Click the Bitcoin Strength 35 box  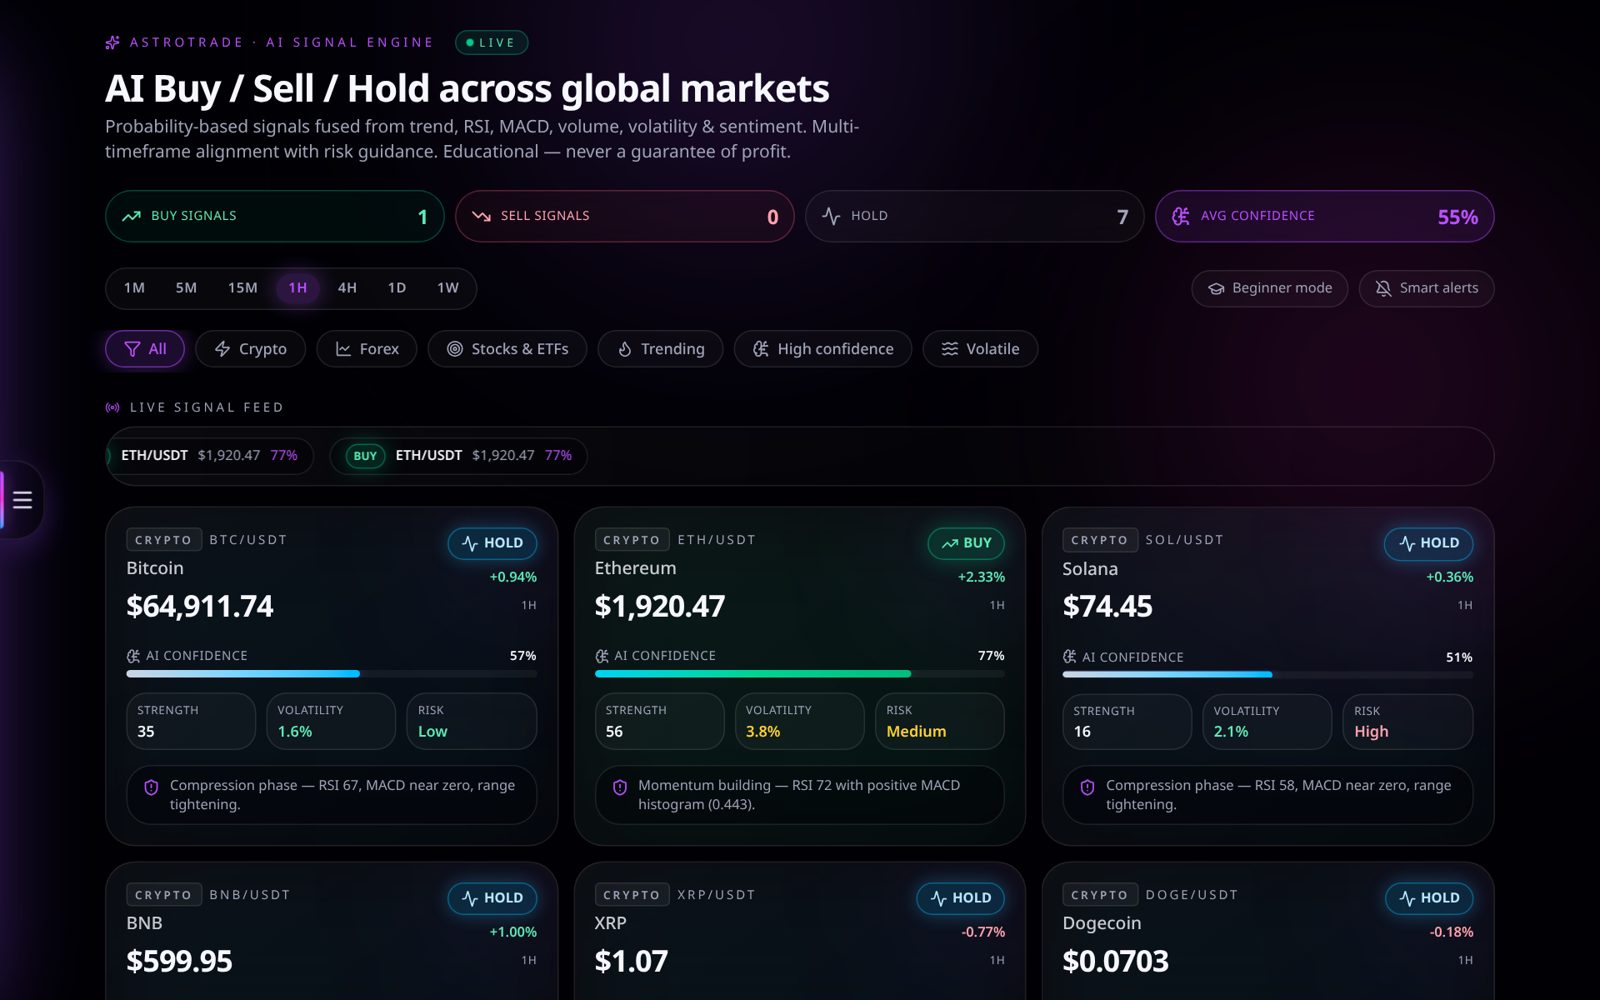pos(191,721)
